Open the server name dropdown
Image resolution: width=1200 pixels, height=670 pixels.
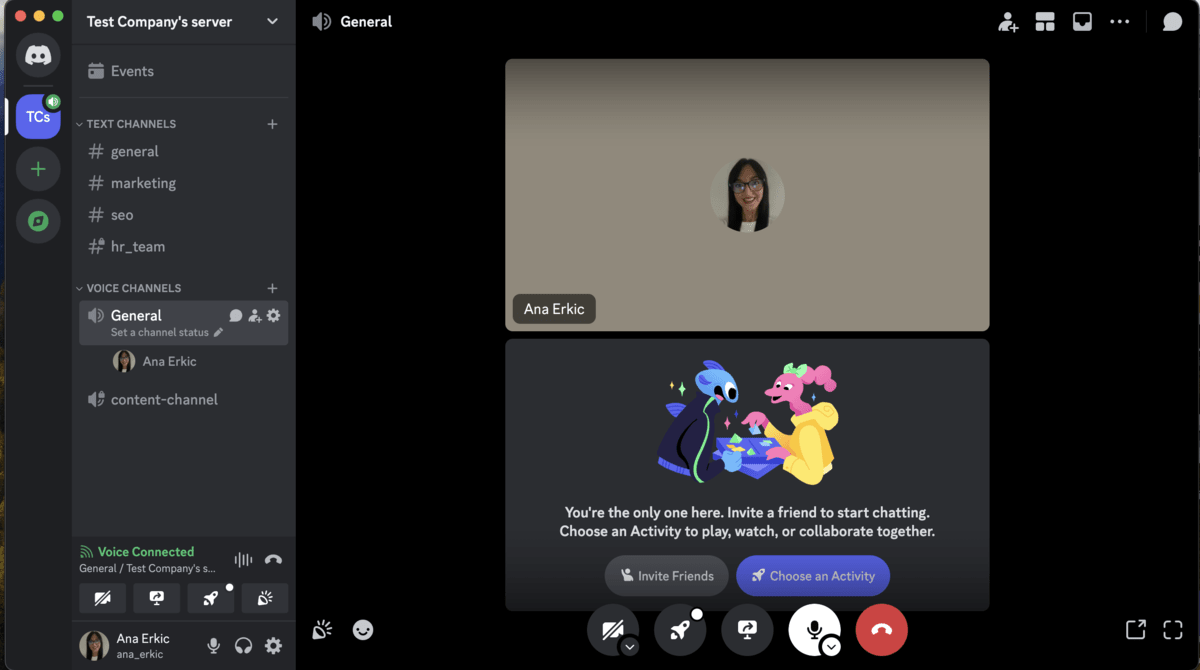(270, 21)
